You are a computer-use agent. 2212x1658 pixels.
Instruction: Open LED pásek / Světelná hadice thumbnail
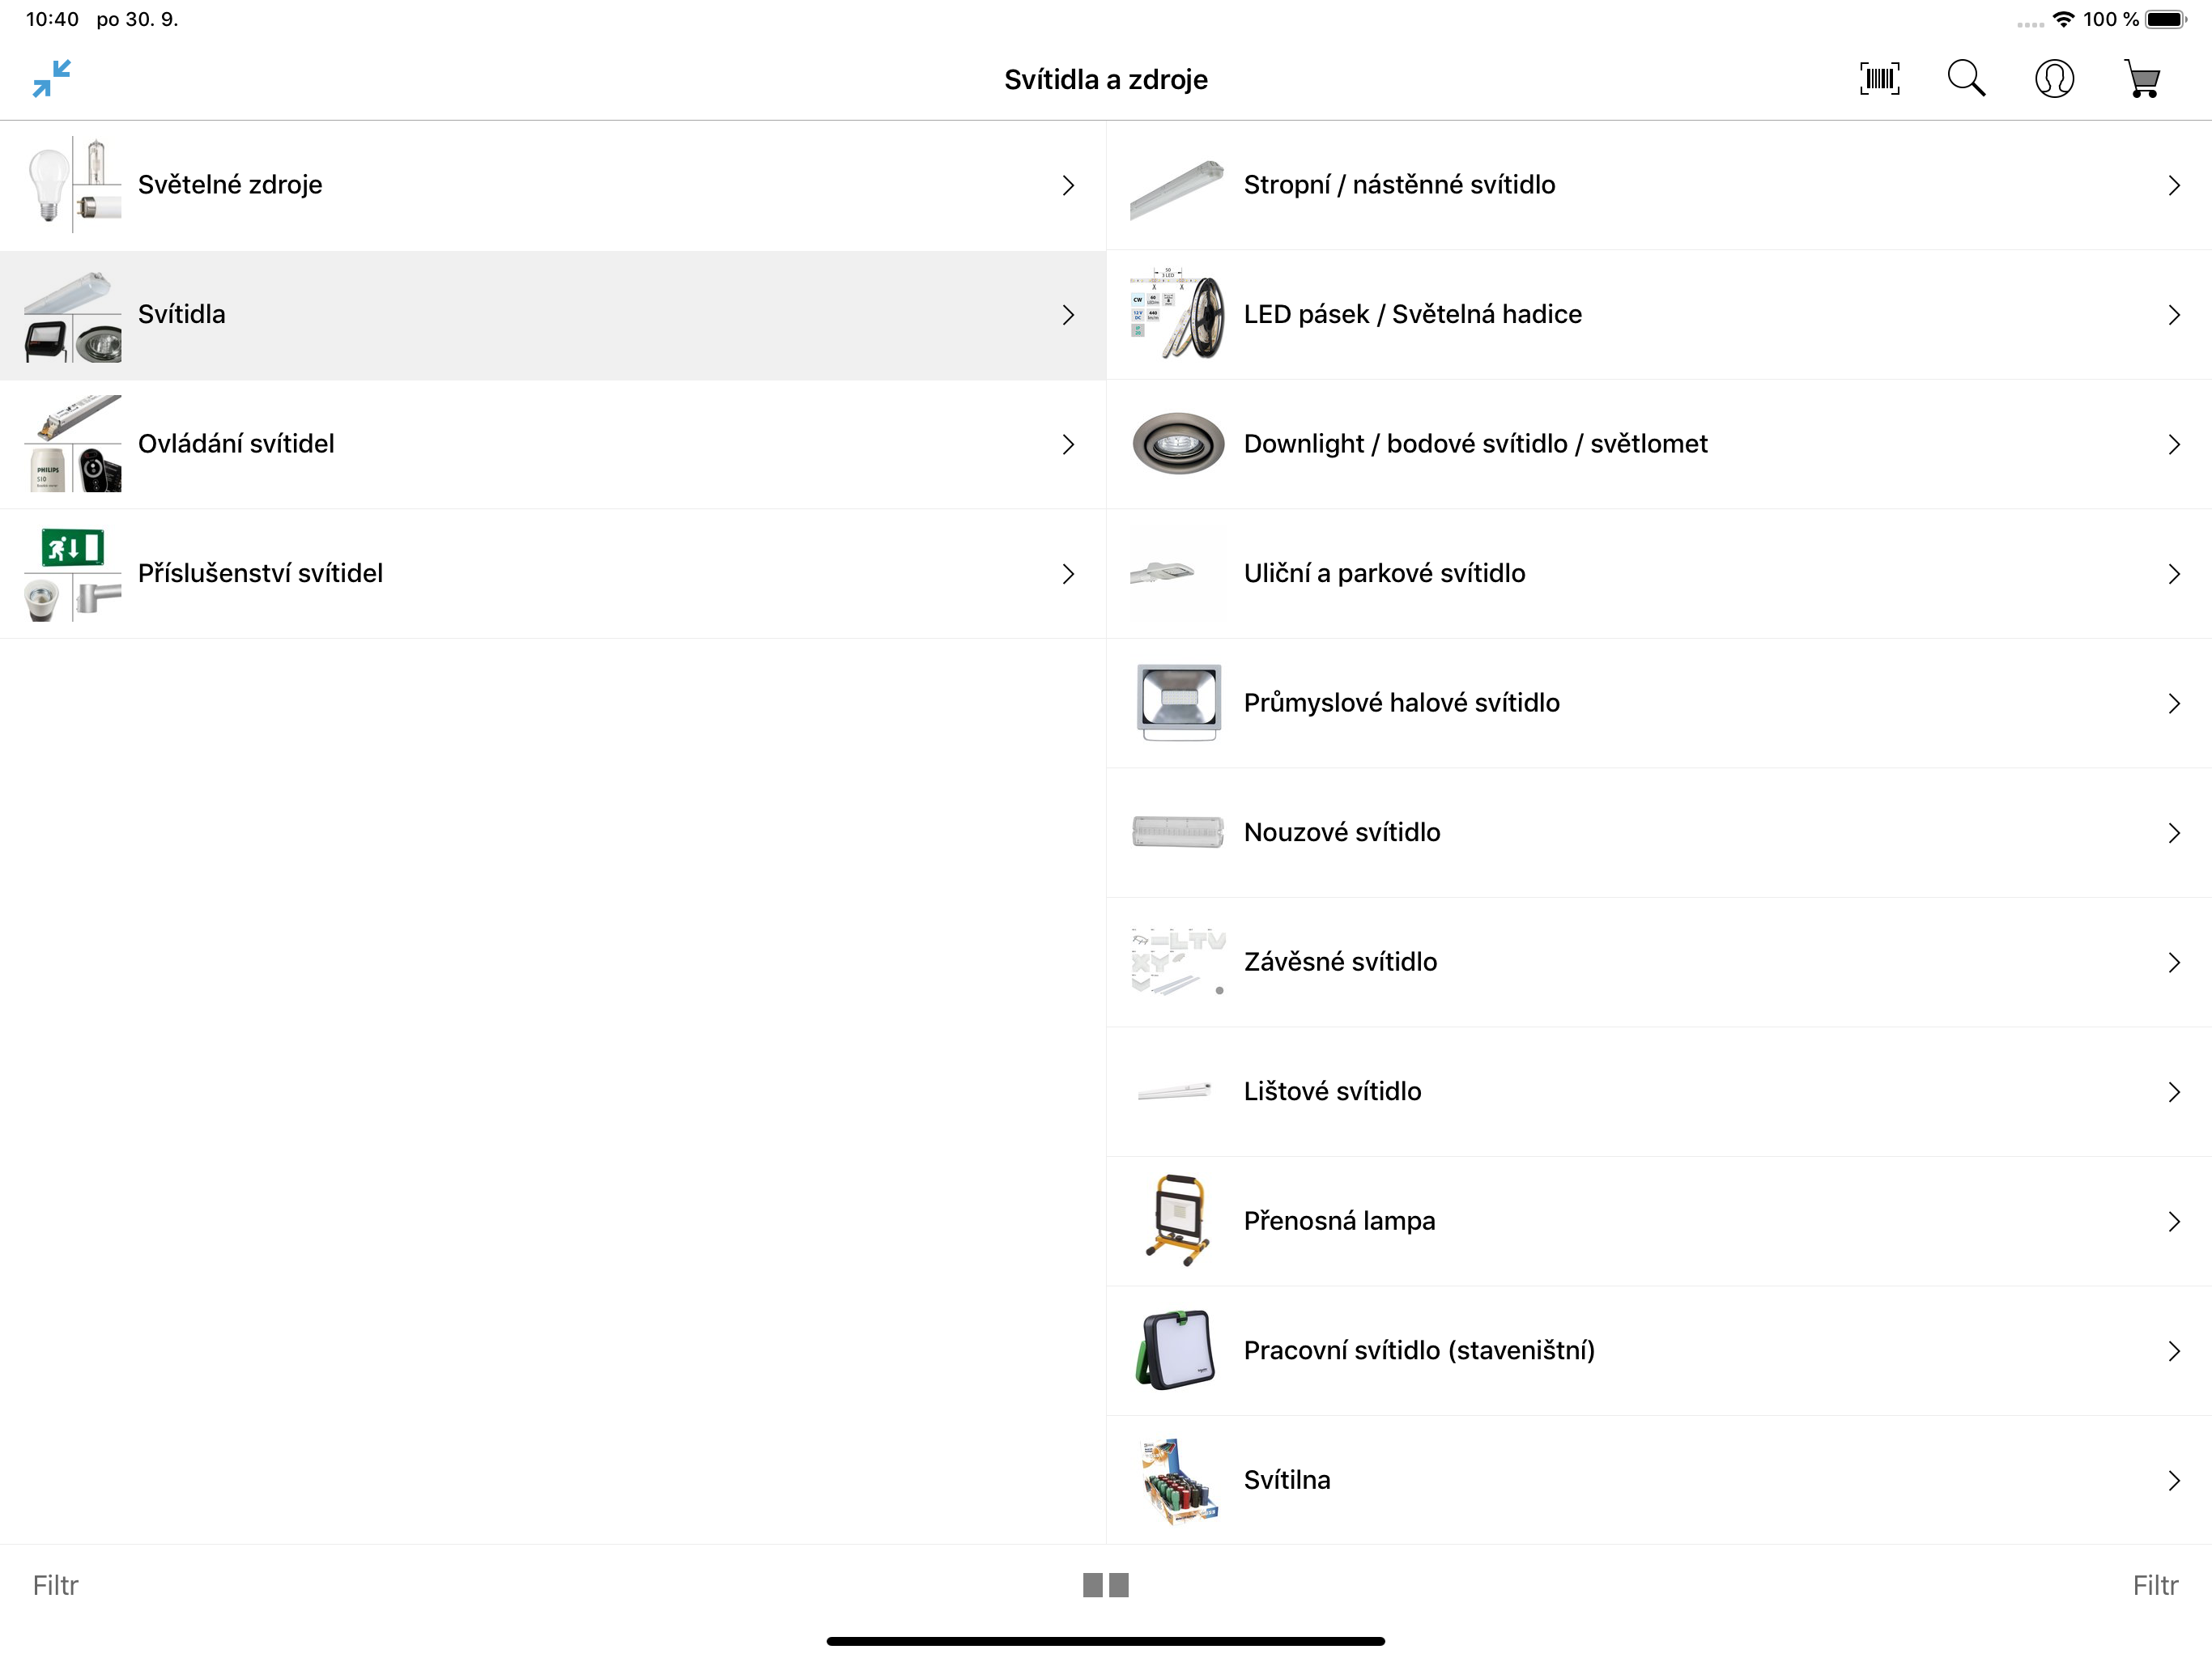(x=1177, y=315)
